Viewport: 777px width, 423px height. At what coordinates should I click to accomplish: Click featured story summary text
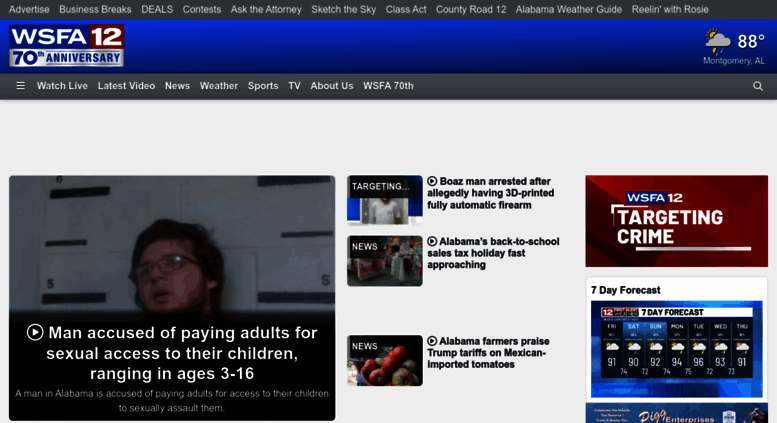[172, 401]
